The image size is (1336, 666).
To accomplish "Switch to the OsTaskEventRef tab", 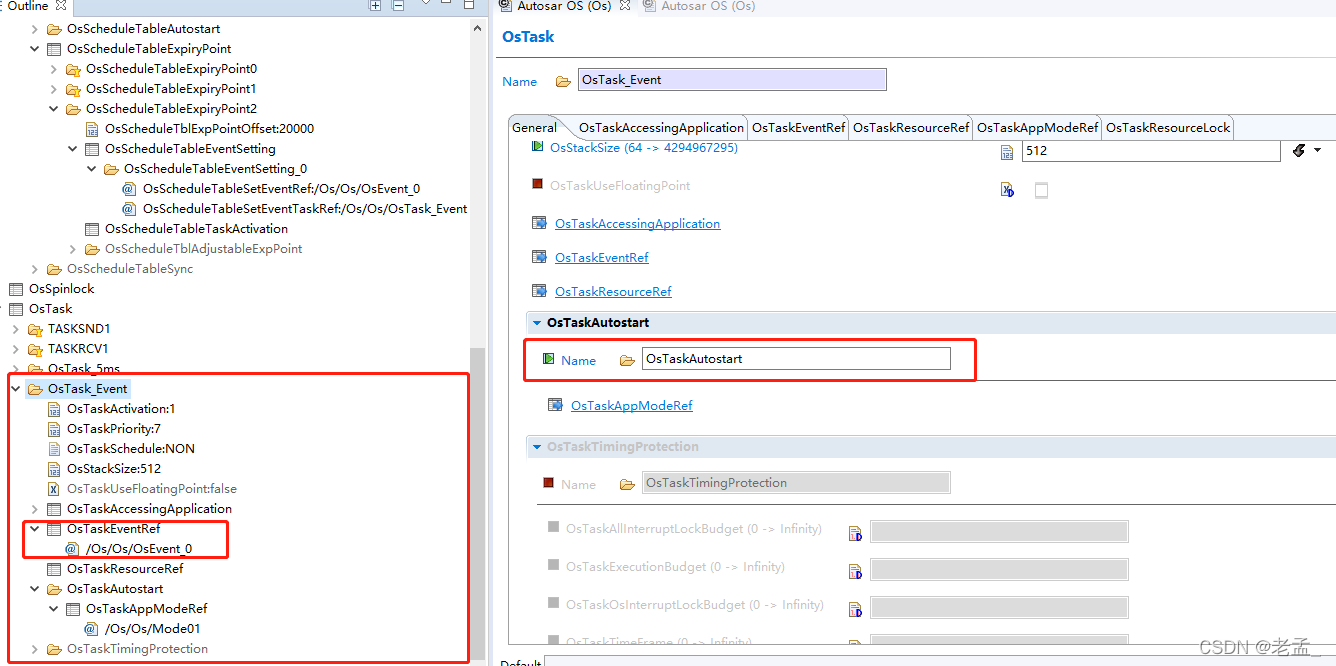I will click(799, 127).
